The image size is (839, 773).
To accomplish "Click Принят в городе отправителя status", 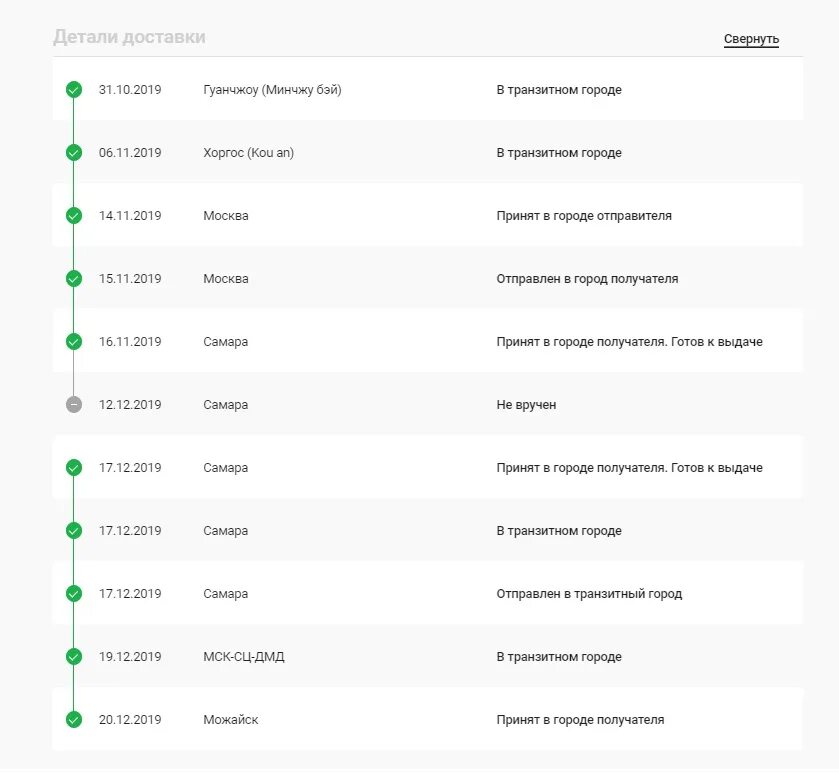I will [584, 216].
